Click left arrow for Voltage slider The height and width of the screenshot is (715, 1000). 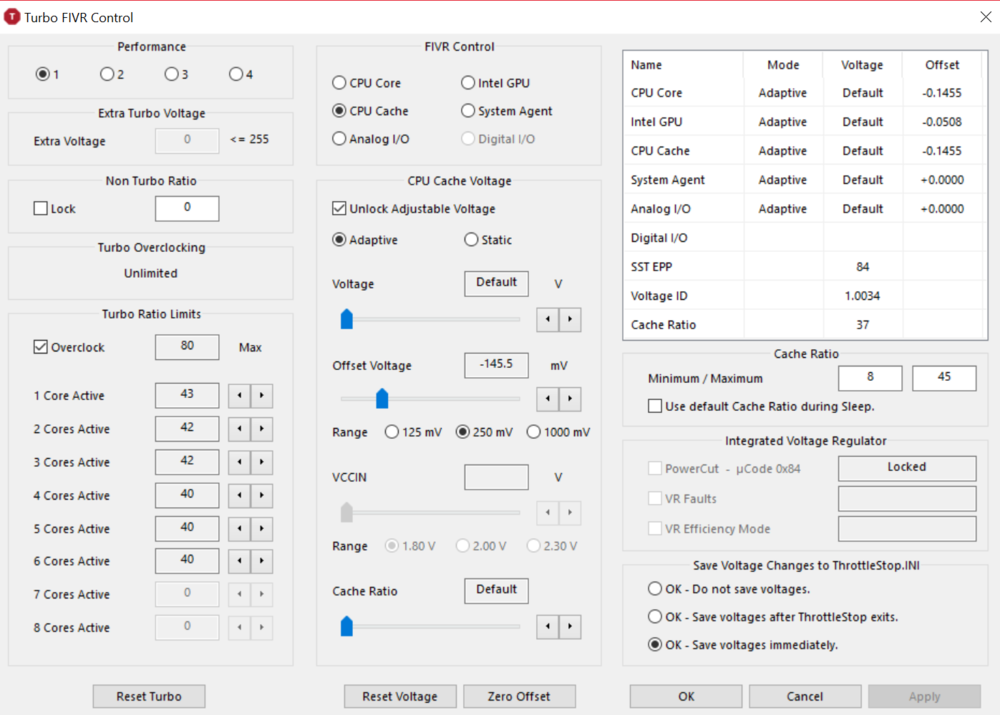point(548,319)
